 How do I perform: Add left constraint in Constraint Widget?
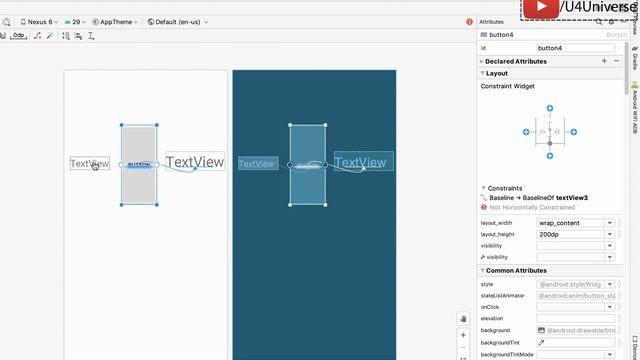[x=526, y=132]
